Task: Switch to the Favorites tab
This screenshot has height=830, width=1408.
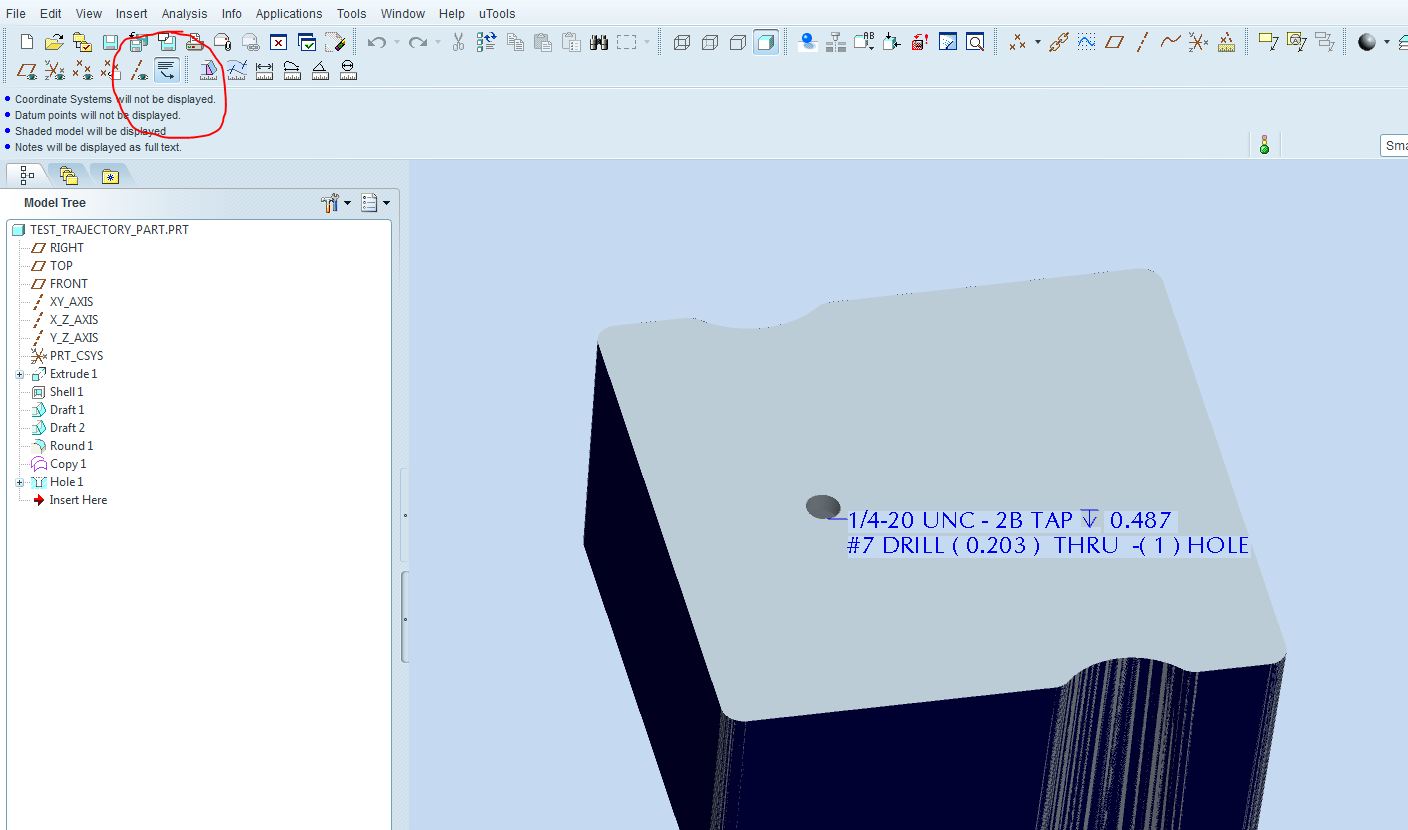Action: (x=110, y=176)
